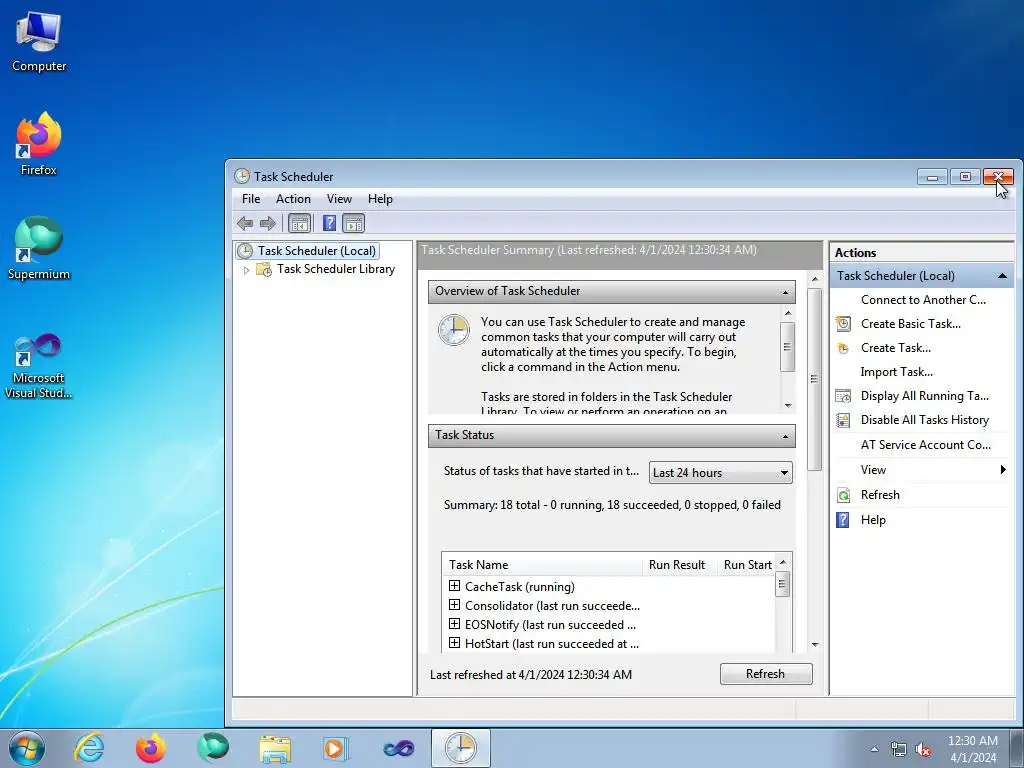Open Windows Explorer folder on taskbar
Viewport: 1024px width, 768px height.
[275, 748]
